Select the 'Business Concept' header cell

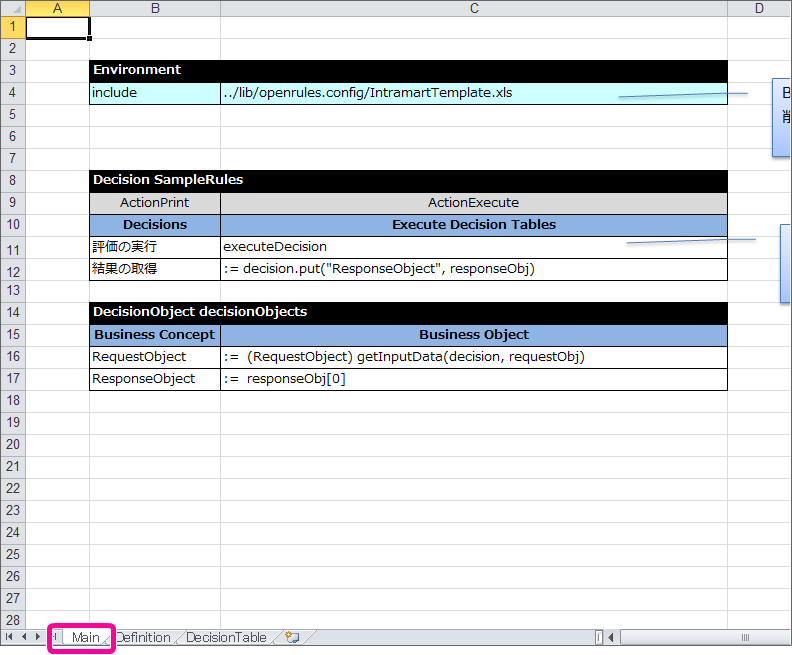[x=155, y=335]
